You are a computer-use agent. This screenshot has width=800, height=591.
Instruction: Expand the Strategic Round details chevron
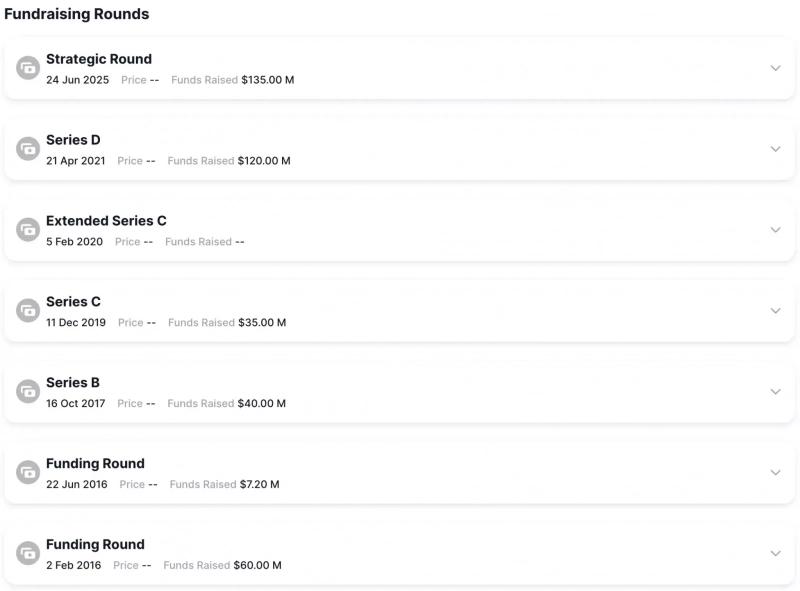776,68
